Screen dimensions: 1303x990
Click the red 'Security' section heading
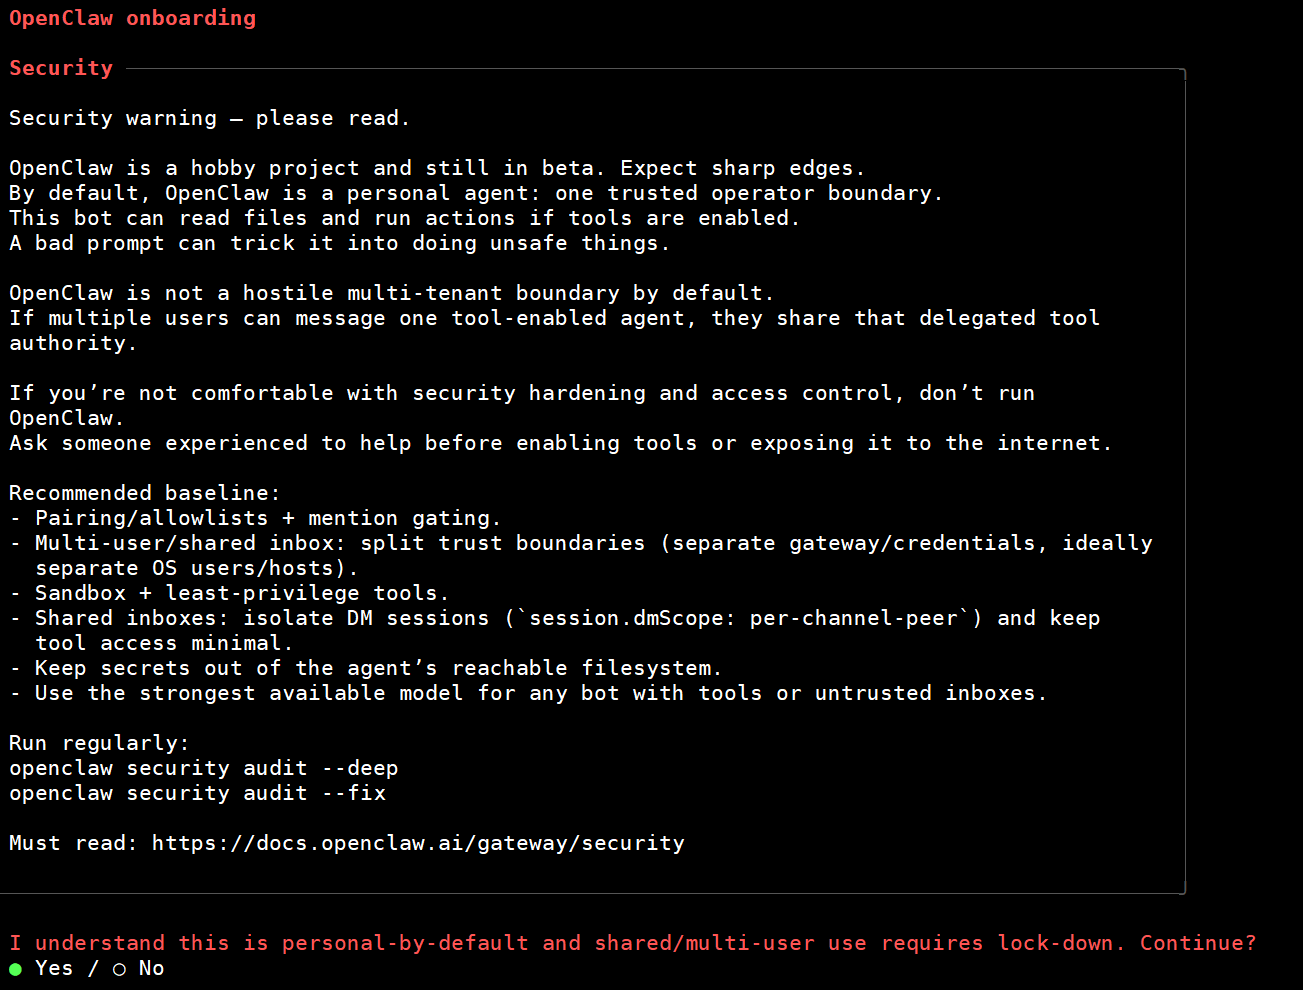[x=61, y=68]
